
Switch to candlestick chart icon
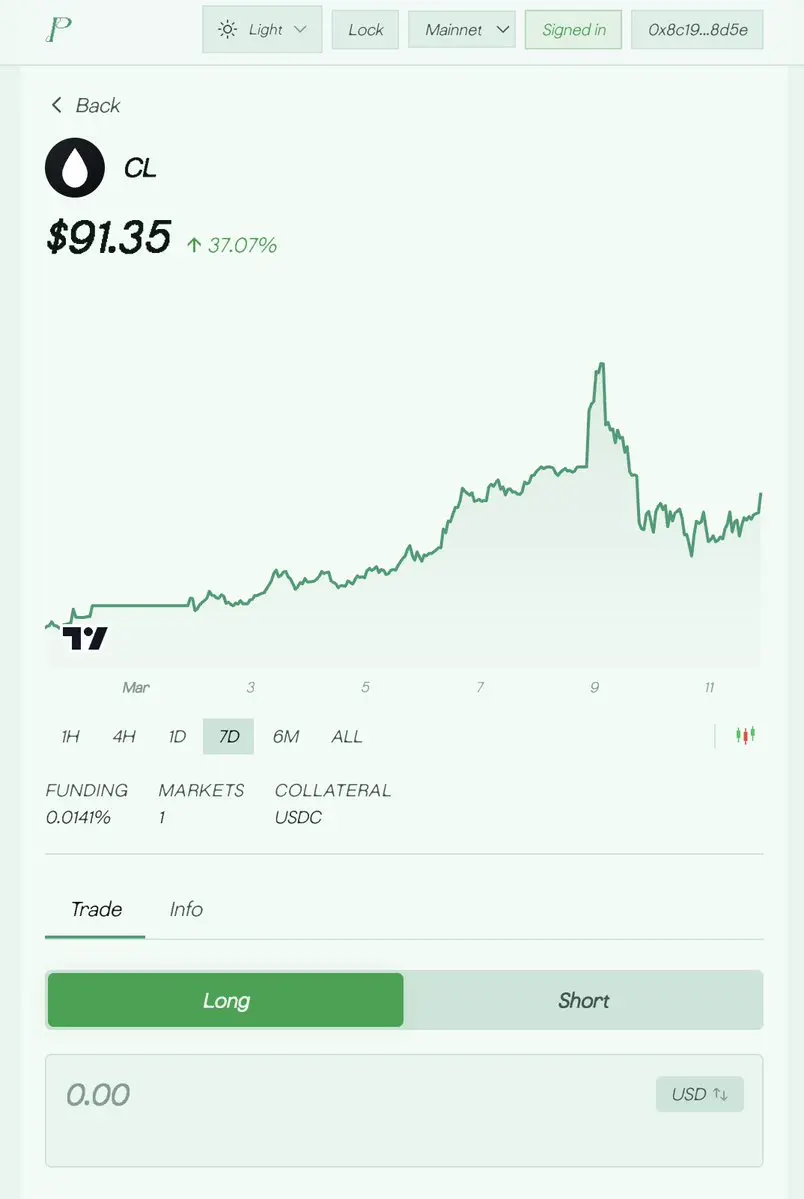point(745,736)
